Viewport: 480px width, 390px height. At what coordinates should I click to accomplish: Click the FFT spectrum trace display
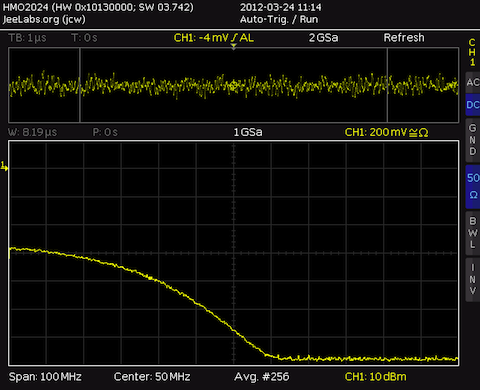click(234, 253)
